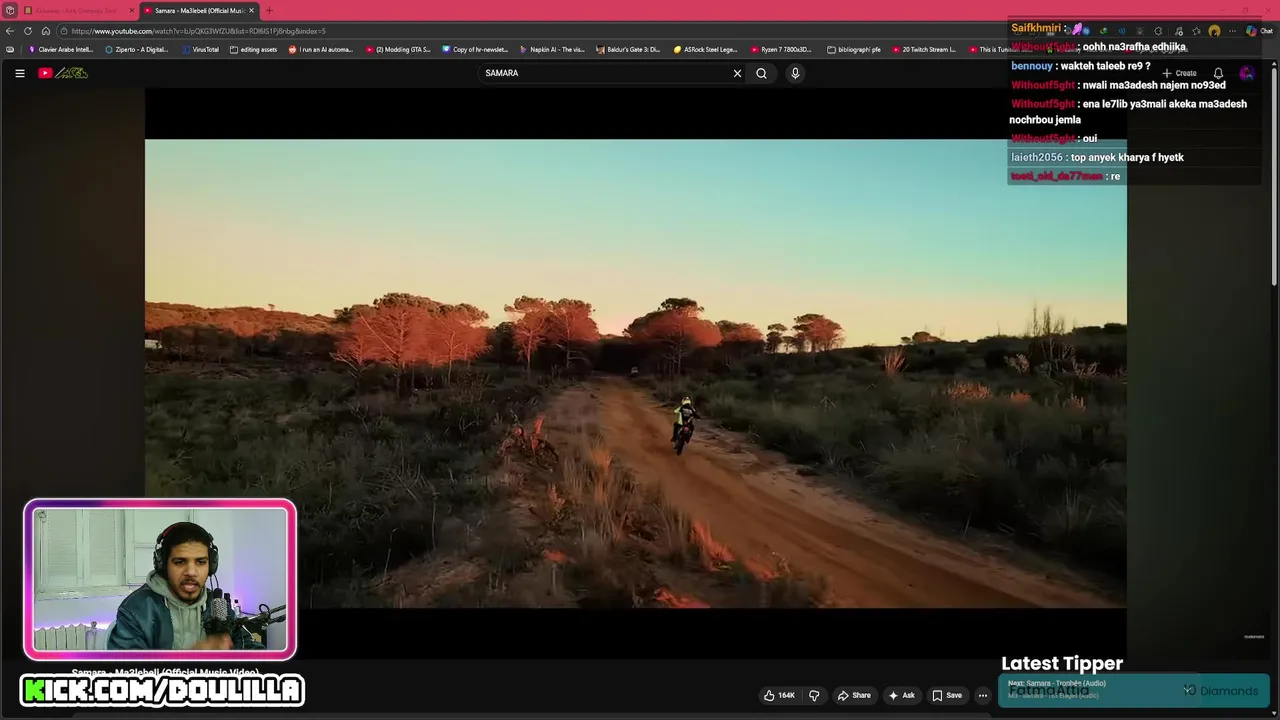Go to YouTube home via logo
The width and height of the screenshot is (1280, 720).
[63, 73]
